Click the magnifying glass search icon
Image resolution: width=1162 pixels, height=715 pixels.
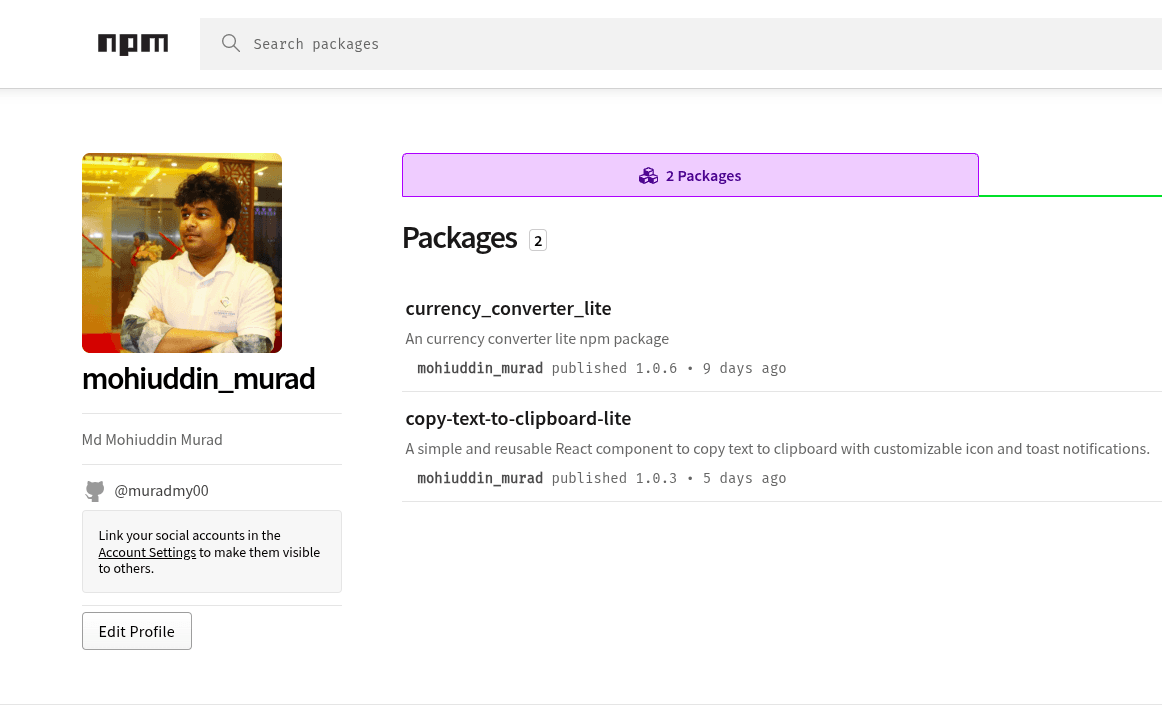231,43
